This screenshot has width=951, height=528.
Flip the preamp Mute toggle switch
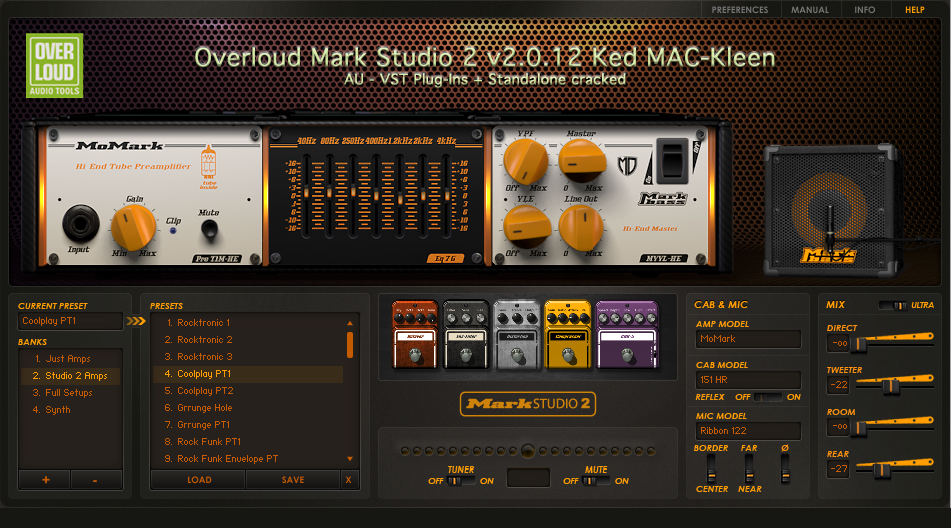pos(209,229)
